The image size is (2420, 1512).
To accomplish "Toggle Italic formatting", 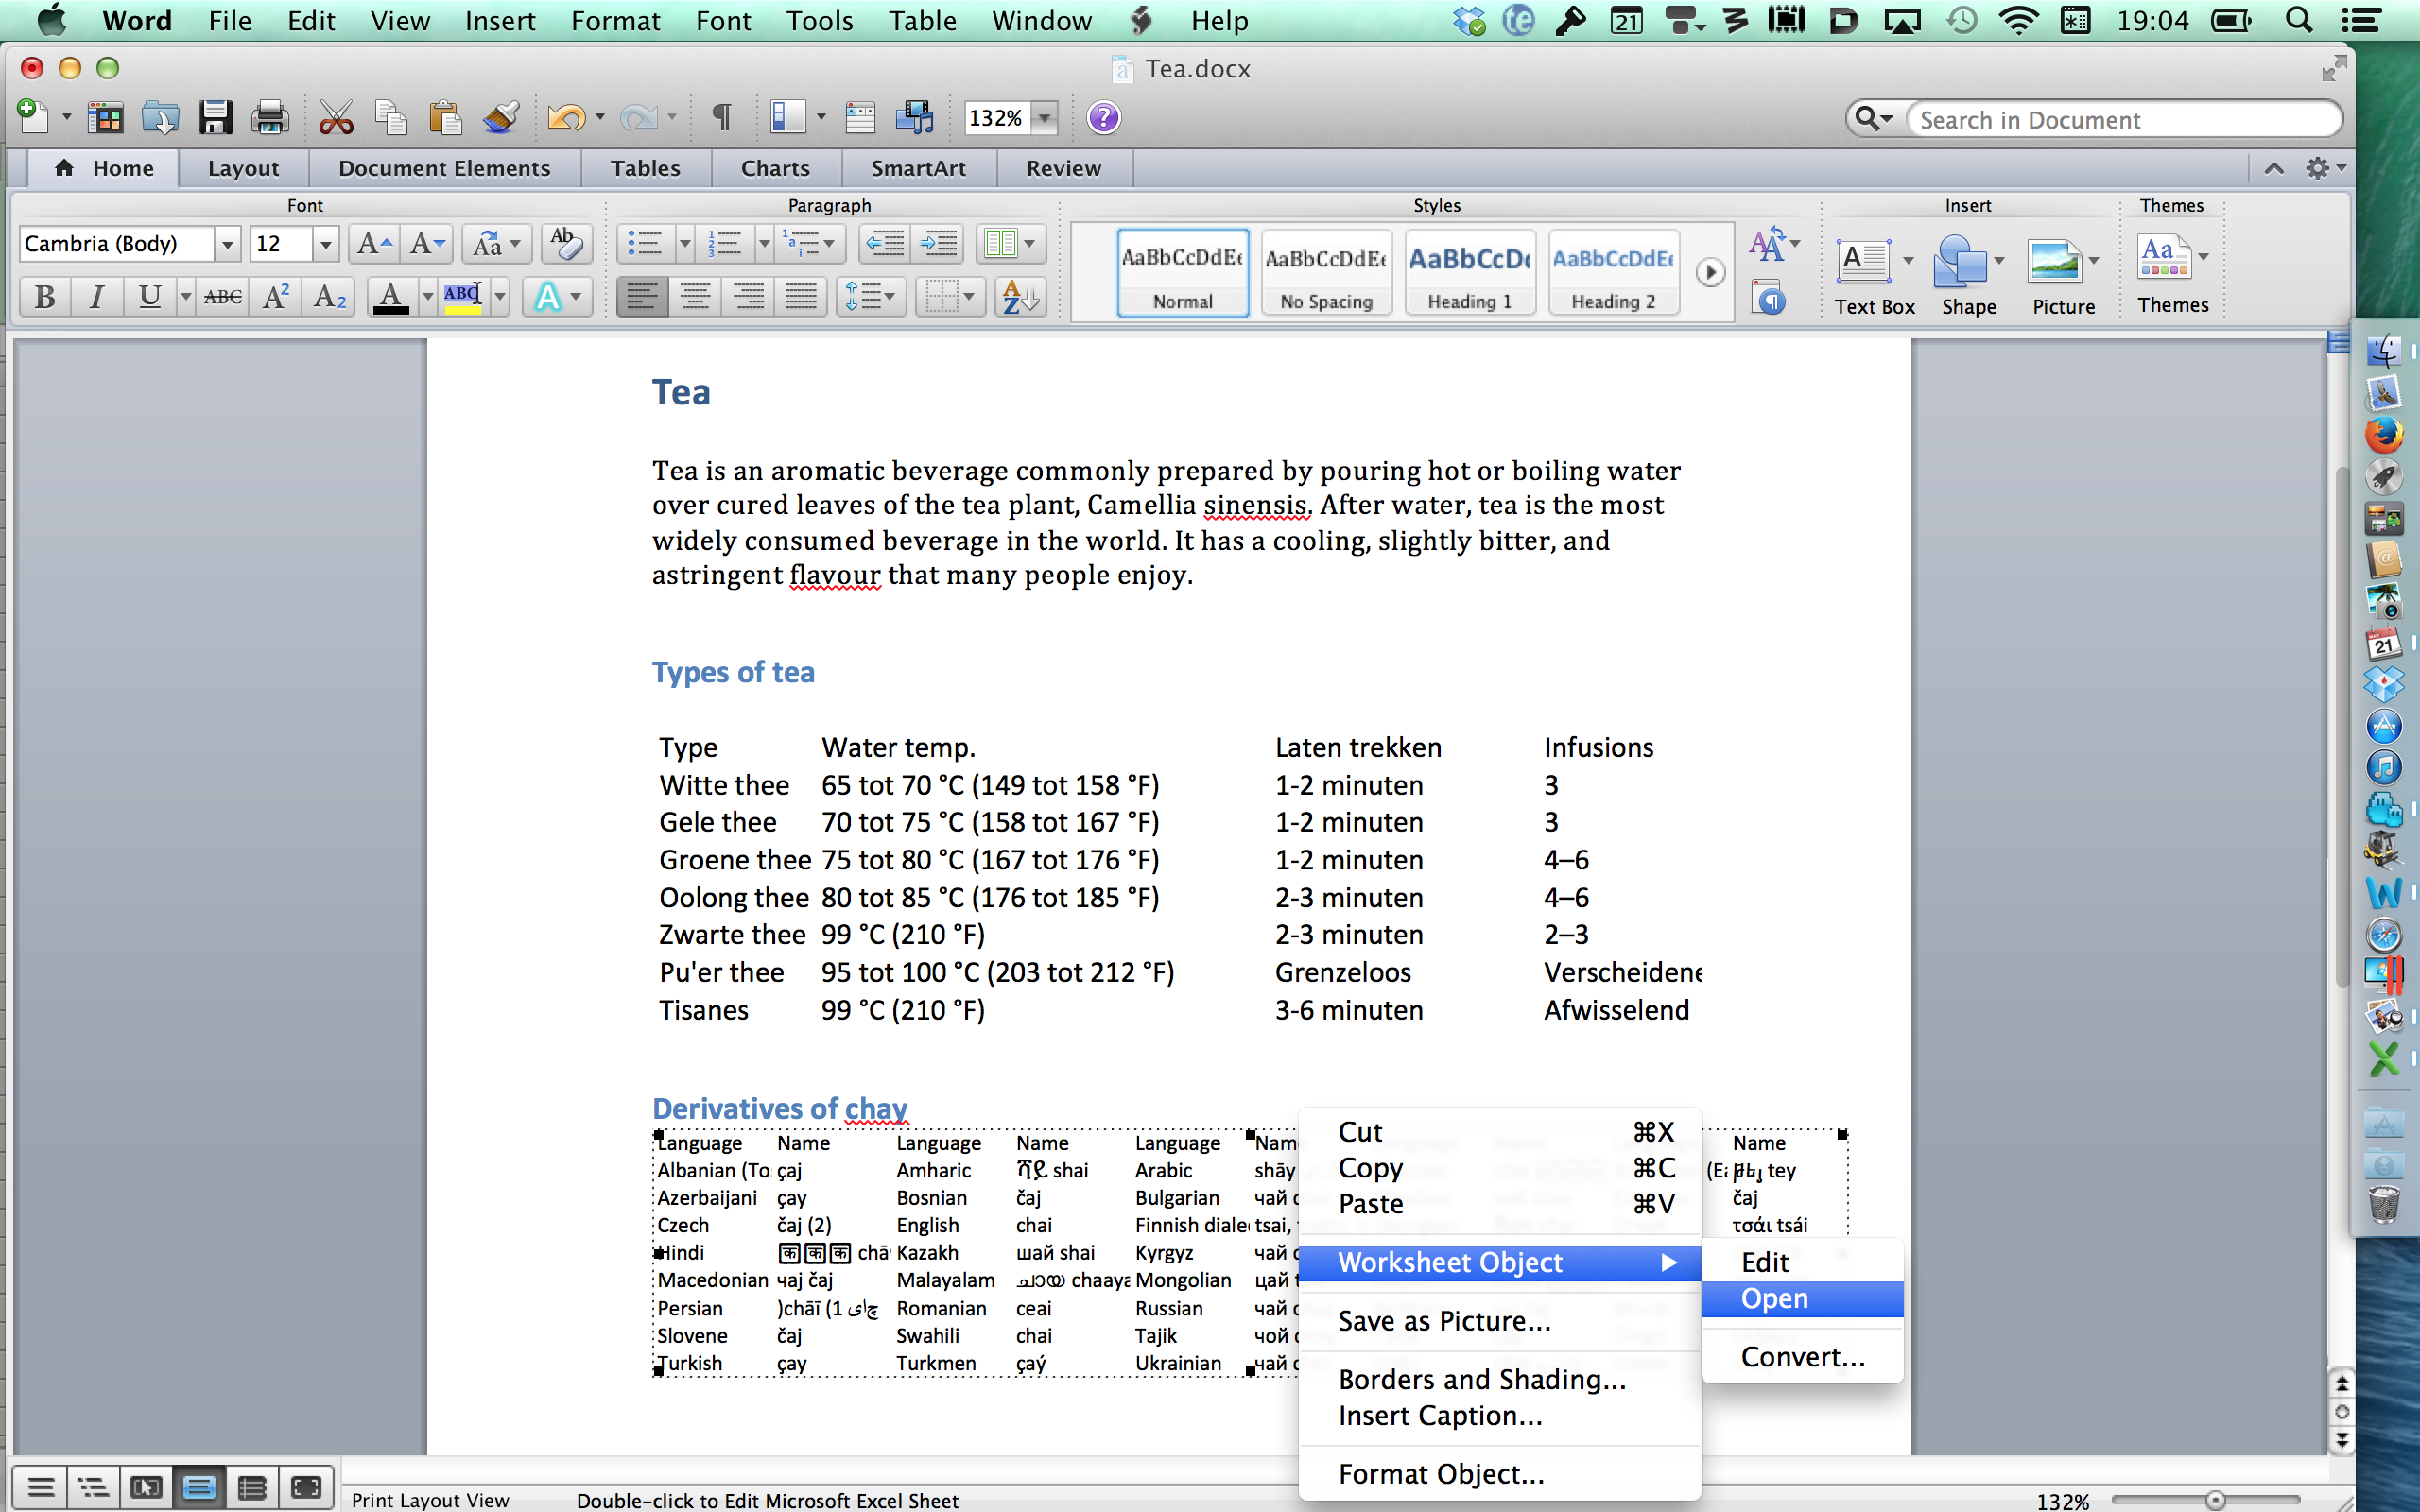I will click(x=97, y=297).
